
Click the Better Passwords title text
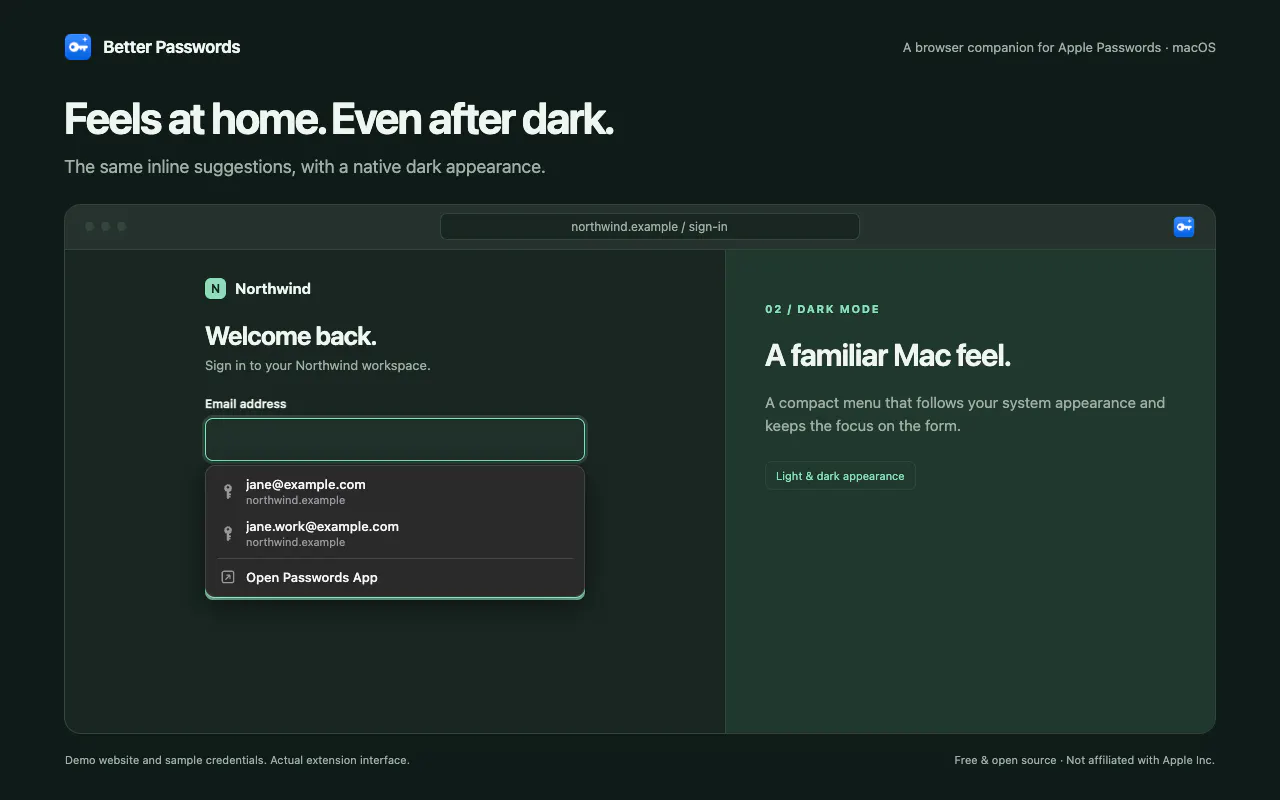click(172, 47)
